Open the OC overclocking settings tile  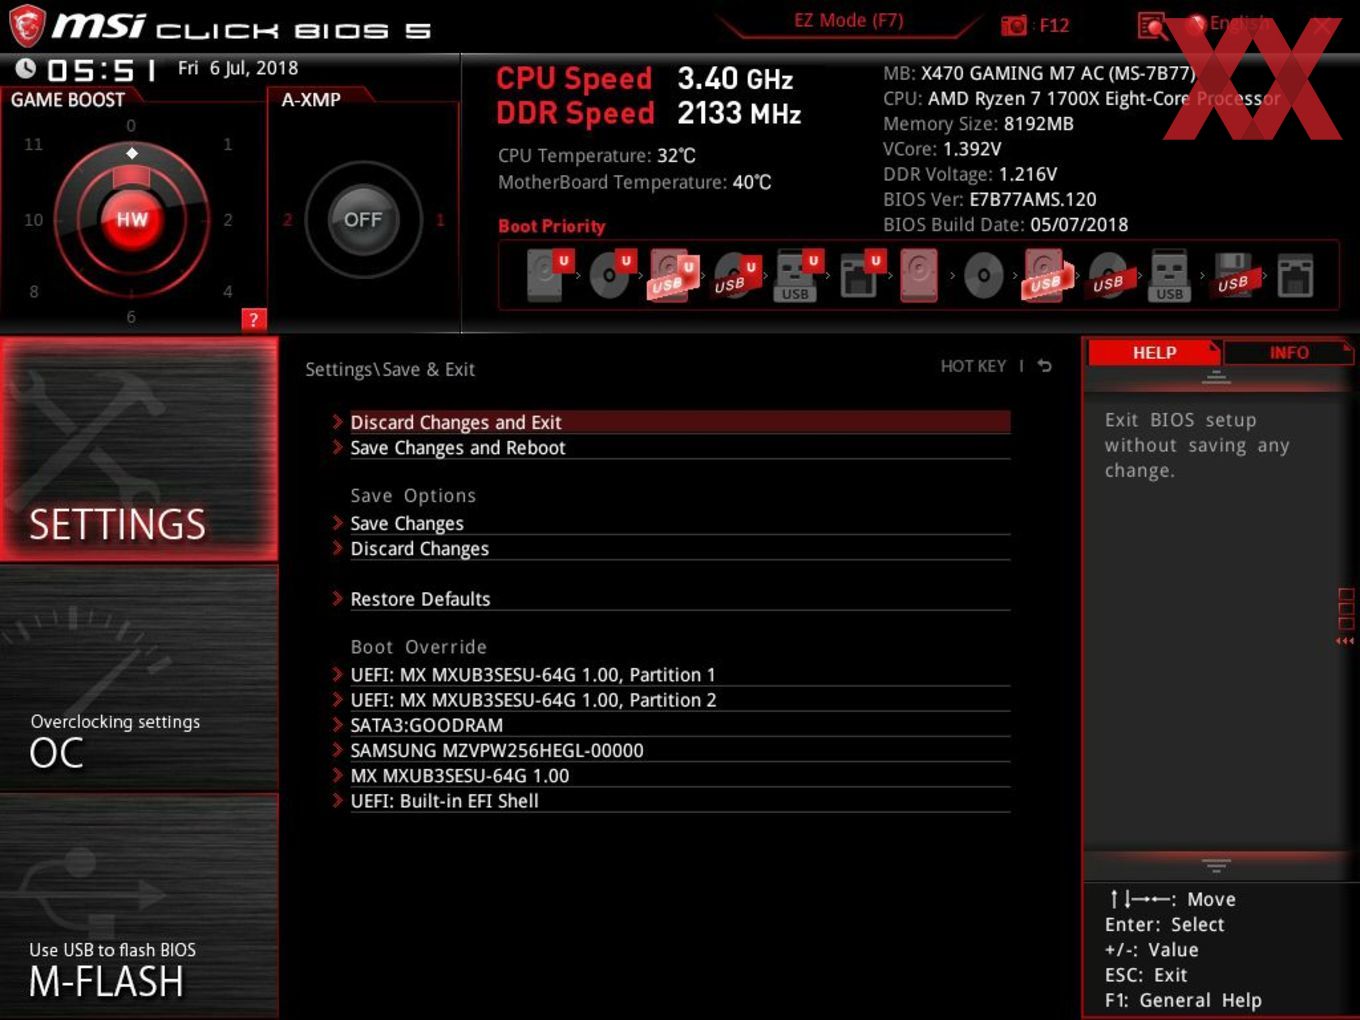(x=139, y=679)
